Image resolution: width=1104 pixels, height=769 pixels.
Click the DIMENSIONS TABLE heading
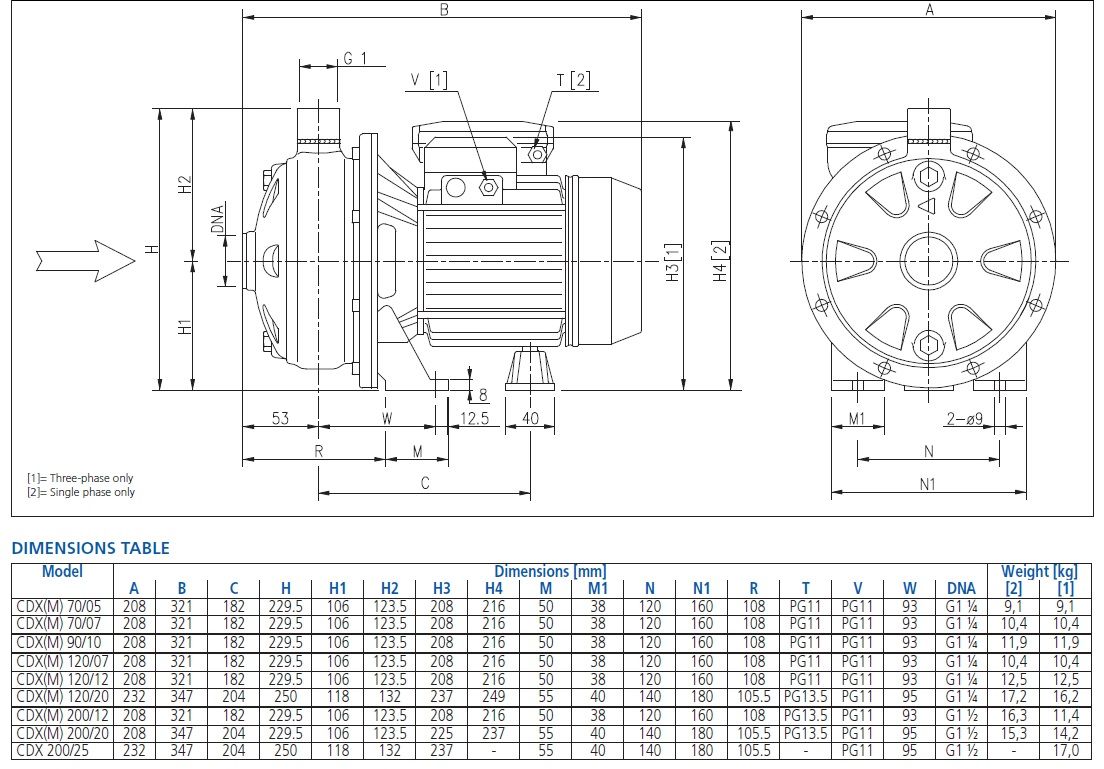click(91, 548)
